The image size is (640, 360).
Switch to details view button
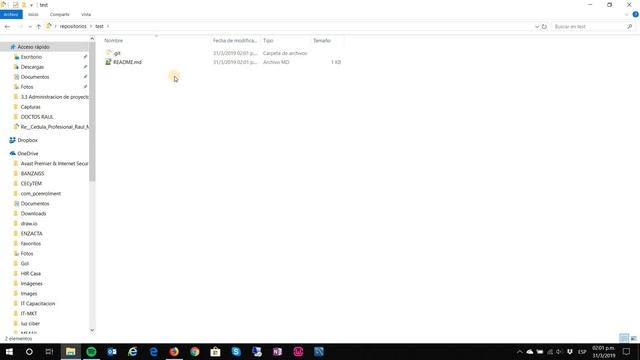point(624,338)
